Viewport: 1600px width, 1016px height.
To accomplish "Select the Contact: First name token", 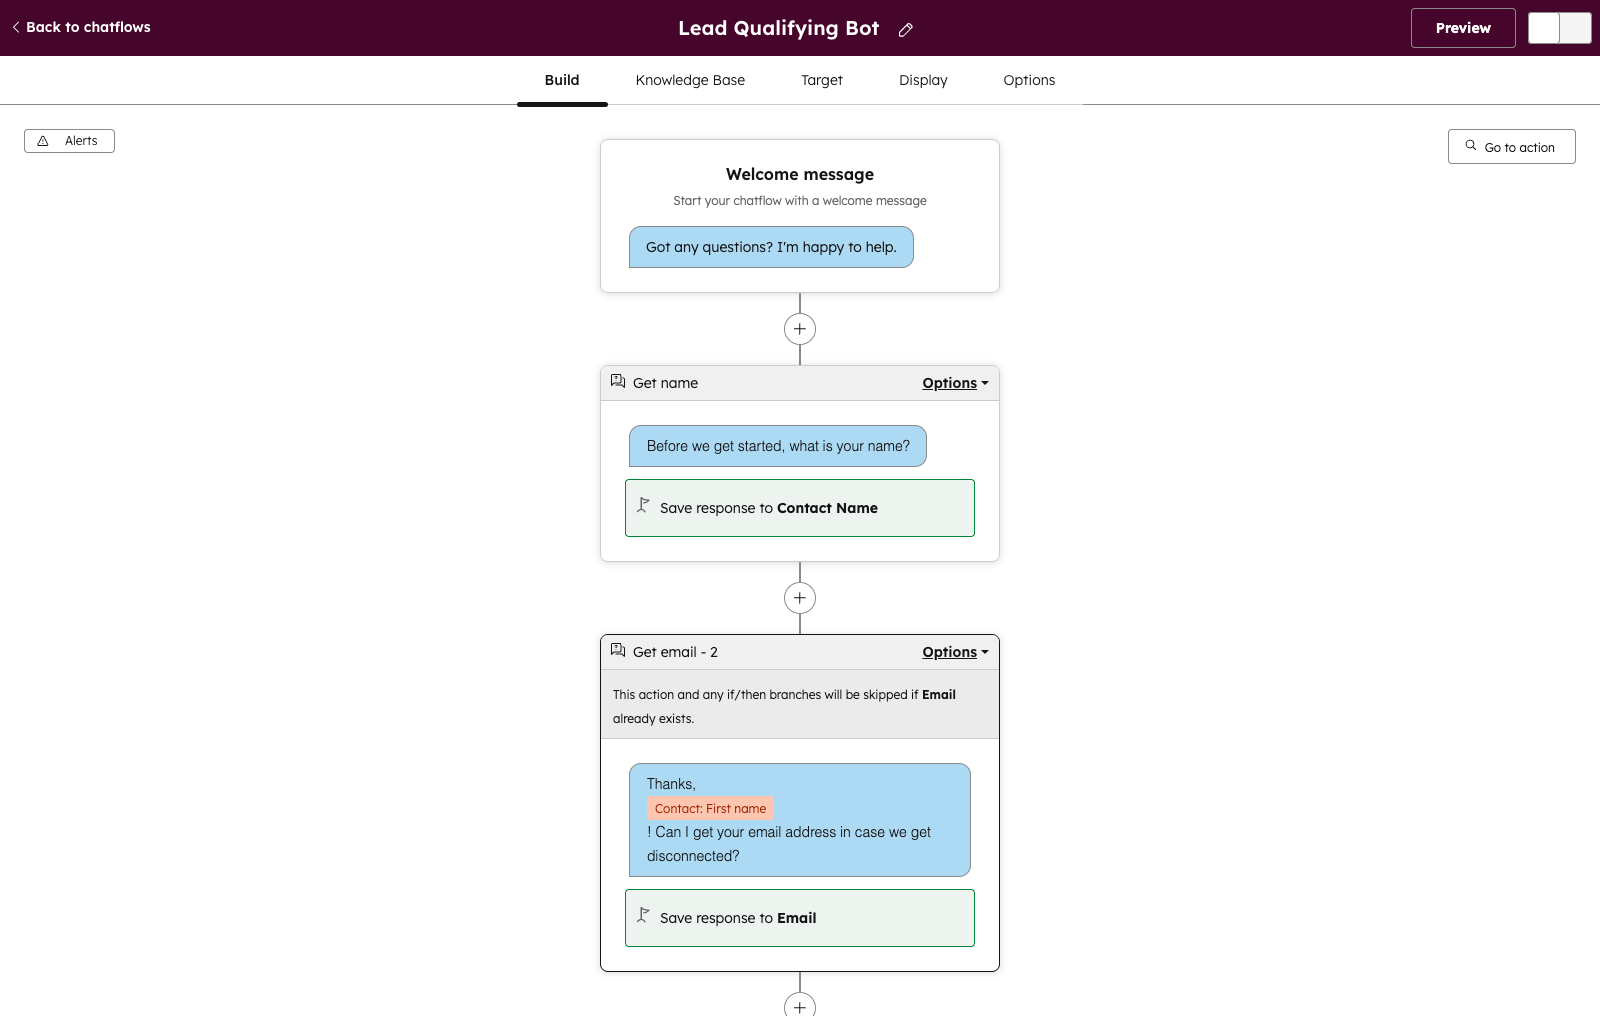I will [x=710, y=808].
